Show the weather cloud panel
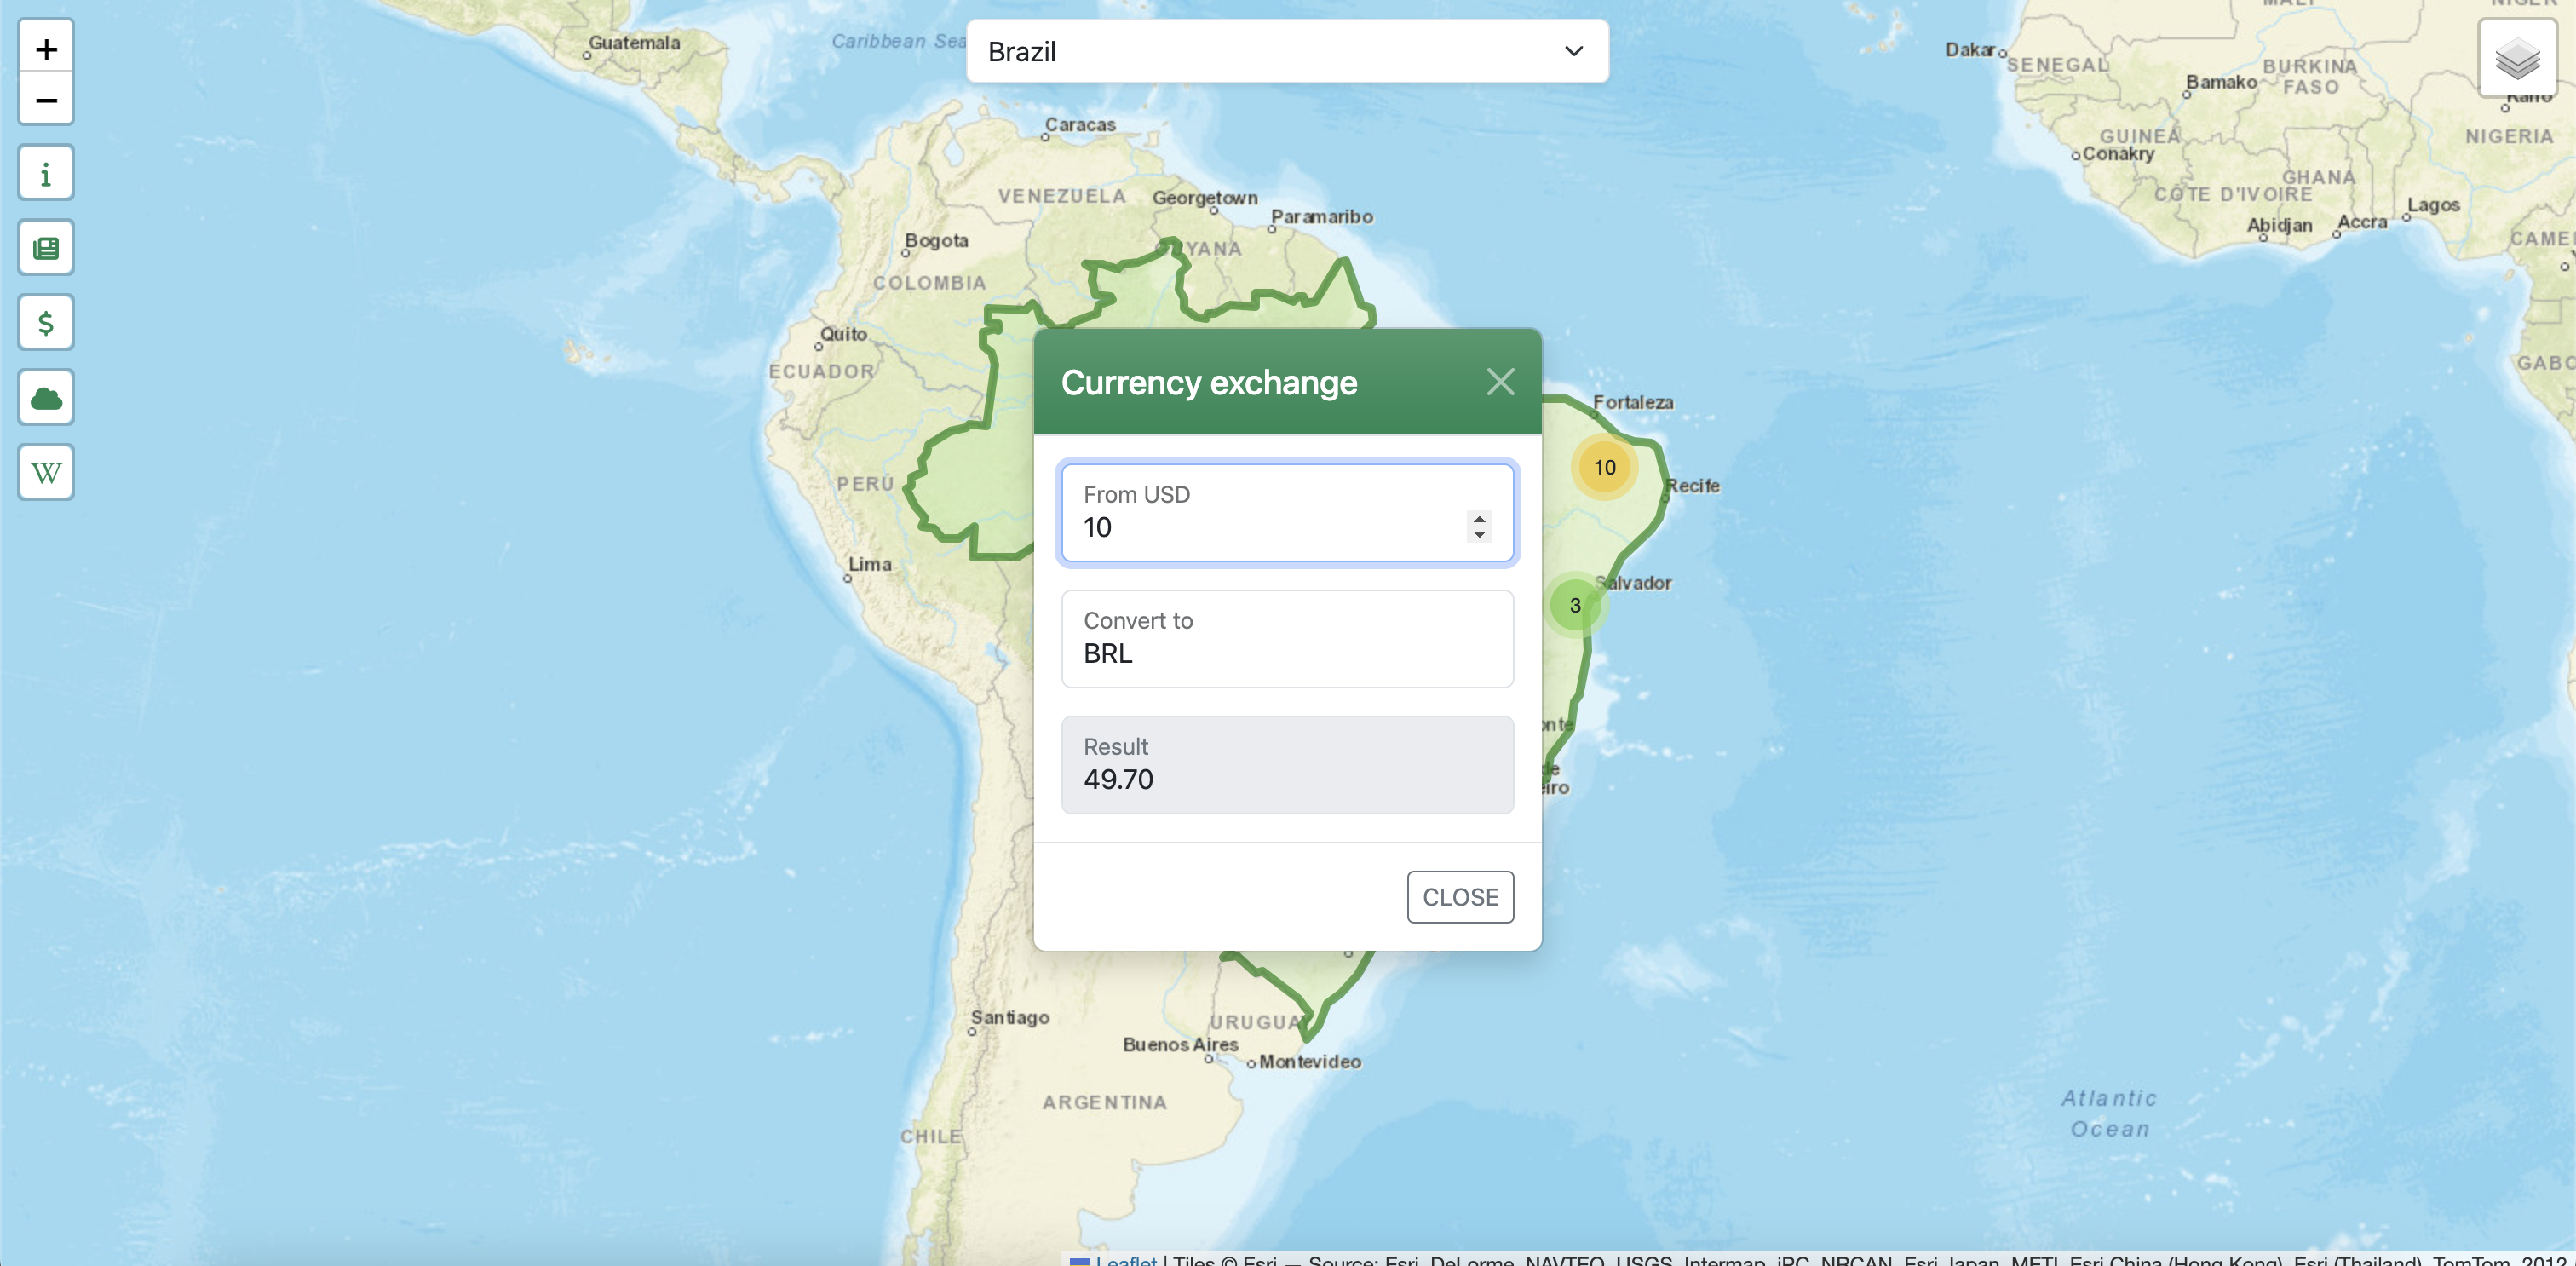Screen dimensions: 2576x1266 (x=46, y=398)
